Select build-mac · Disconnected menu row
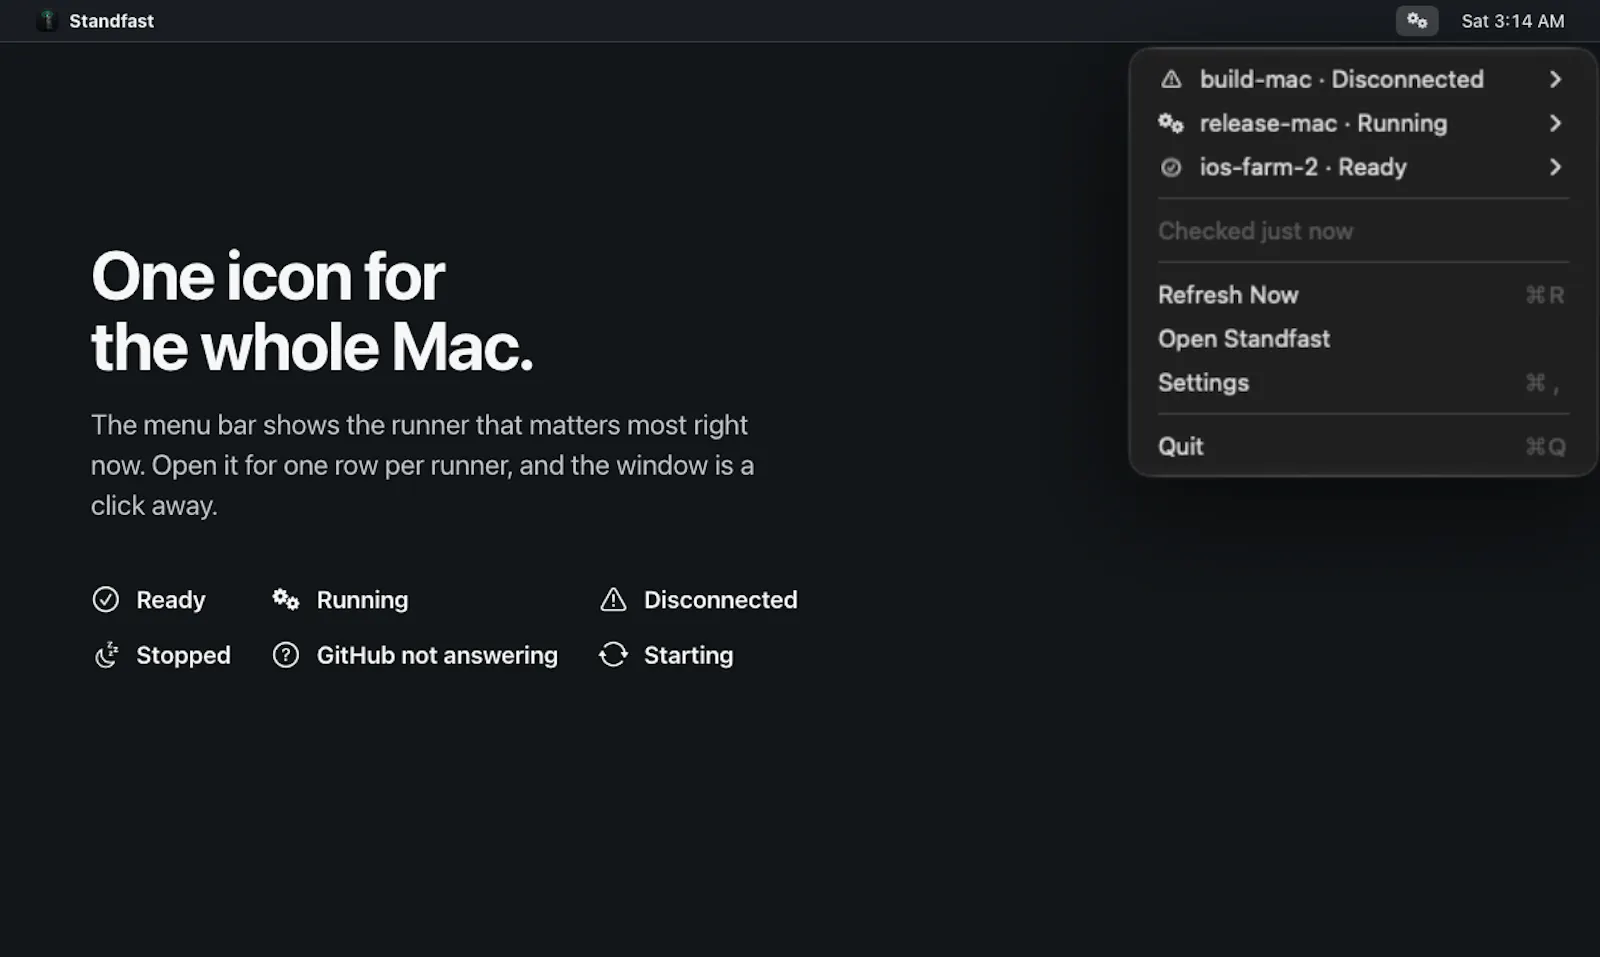The image size is (1600, 957). [x=1363, y=79]
